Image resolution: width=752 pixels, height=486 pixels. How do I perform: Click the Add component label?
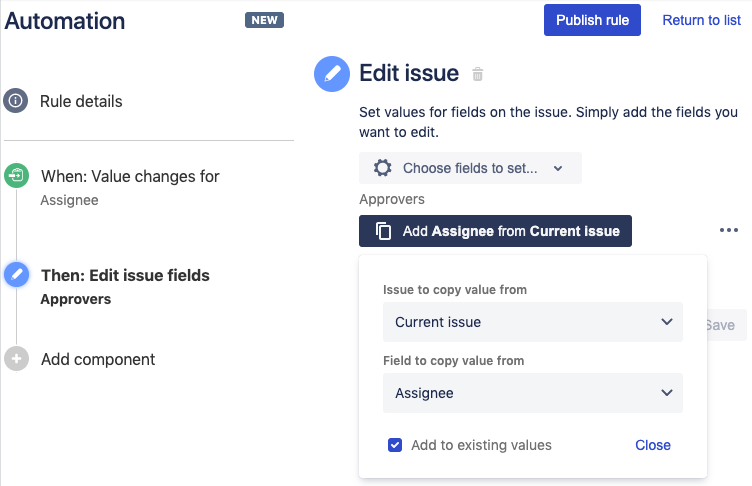click(x=98, y=359)
